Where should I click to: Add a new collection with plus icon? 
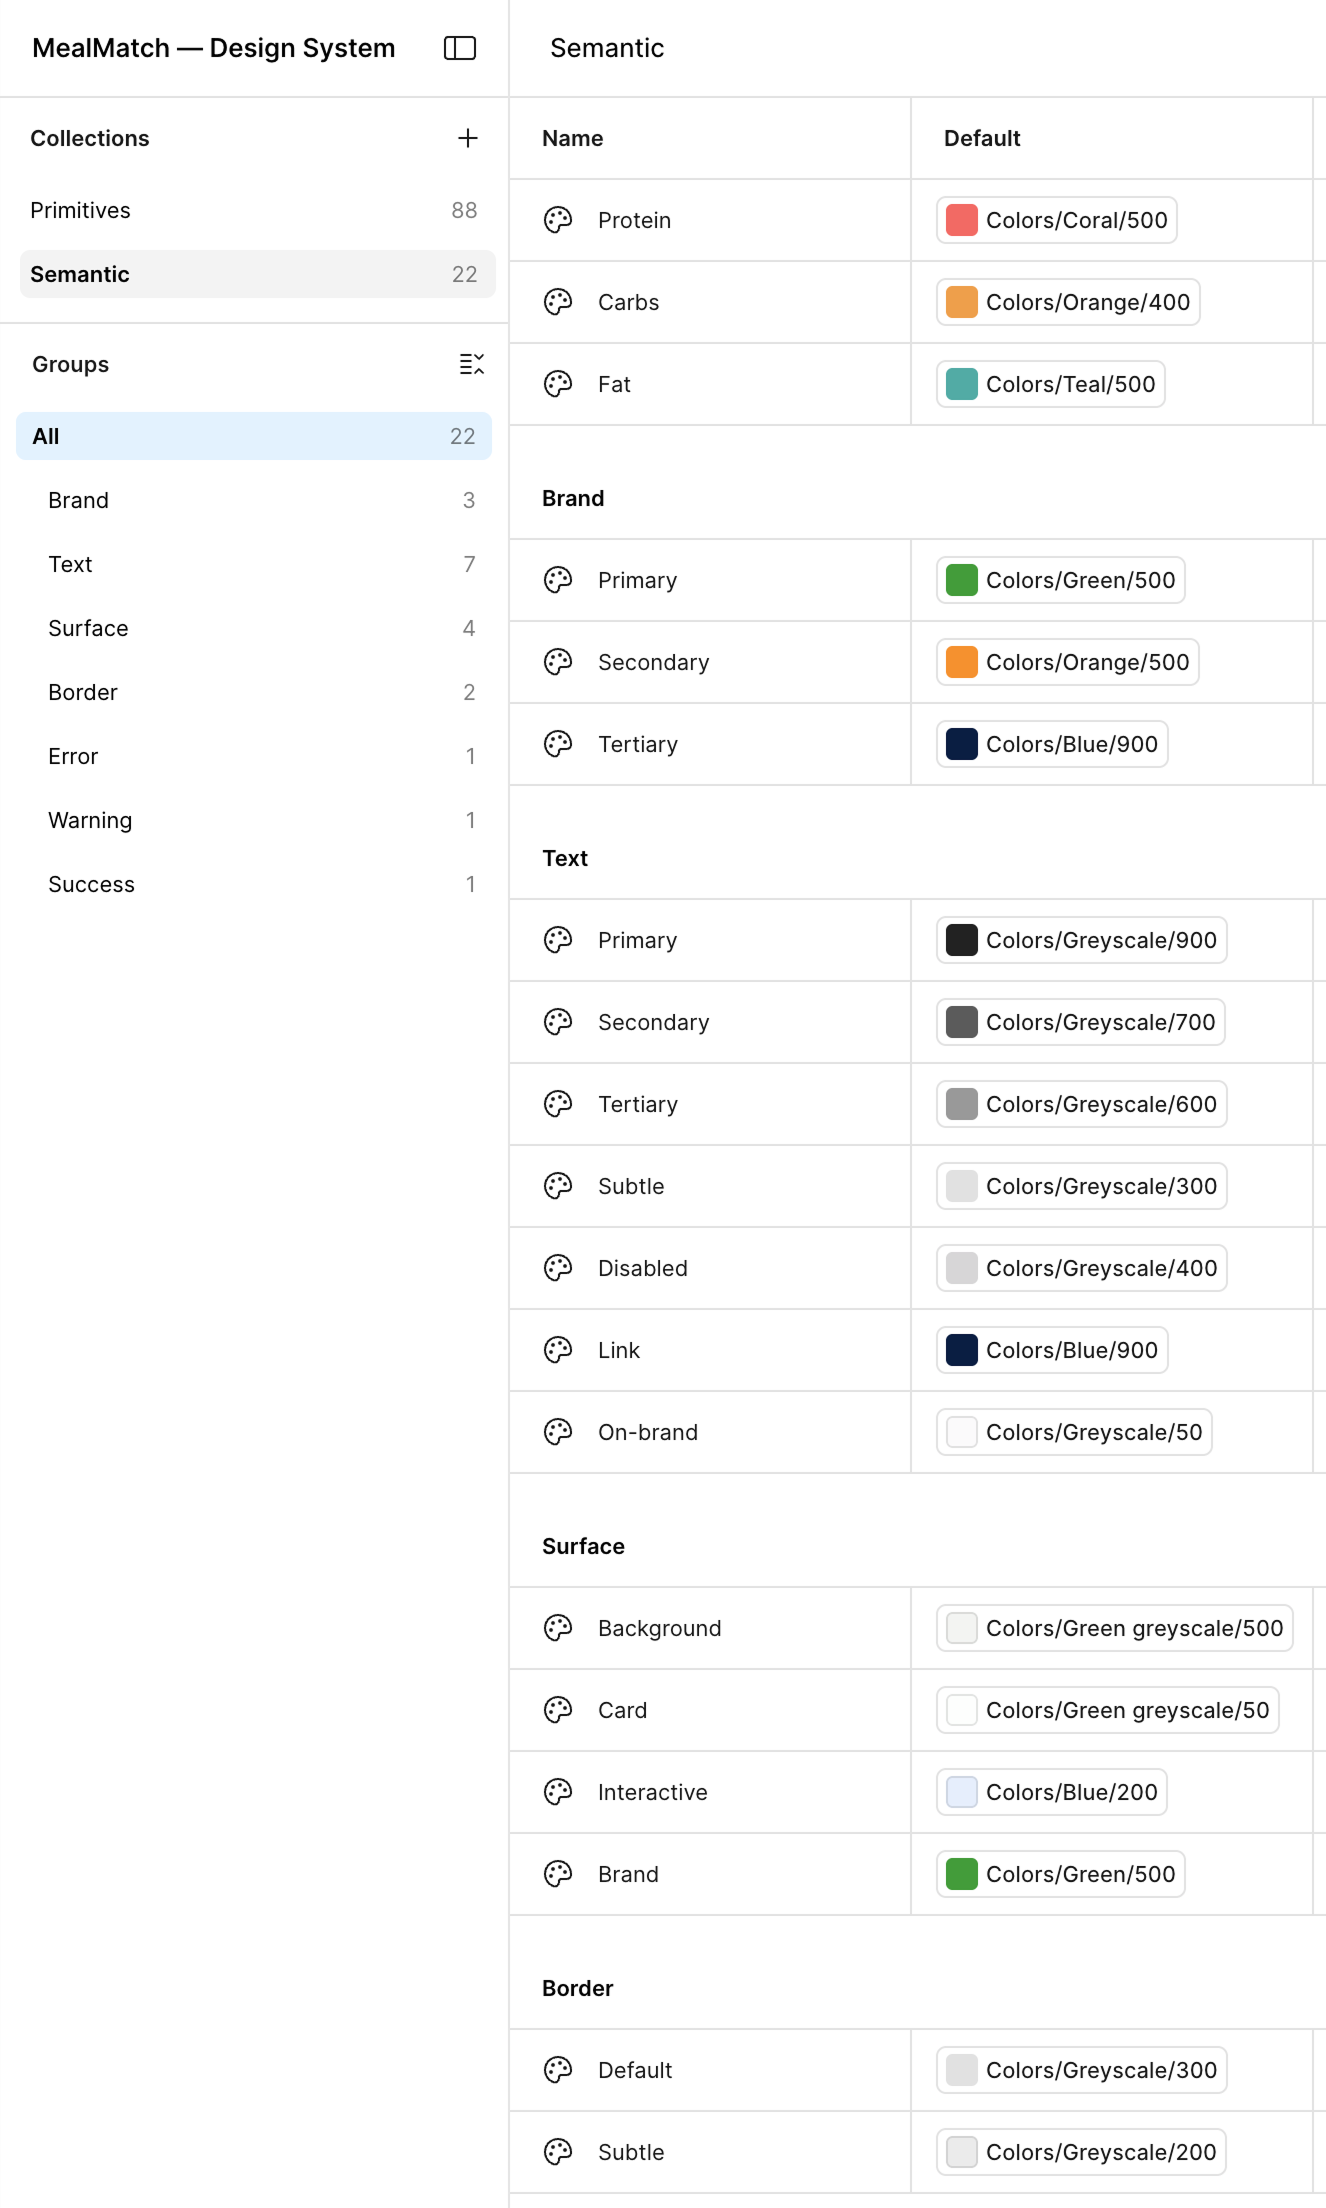click(x=467, y=138)
